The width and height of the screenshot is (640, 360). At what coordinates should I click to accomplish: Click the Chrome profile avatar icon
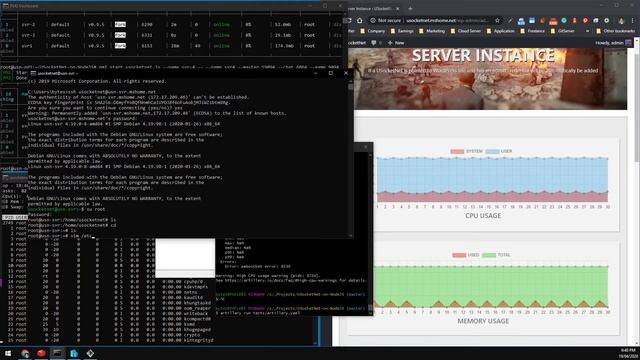tap(622, 20)
